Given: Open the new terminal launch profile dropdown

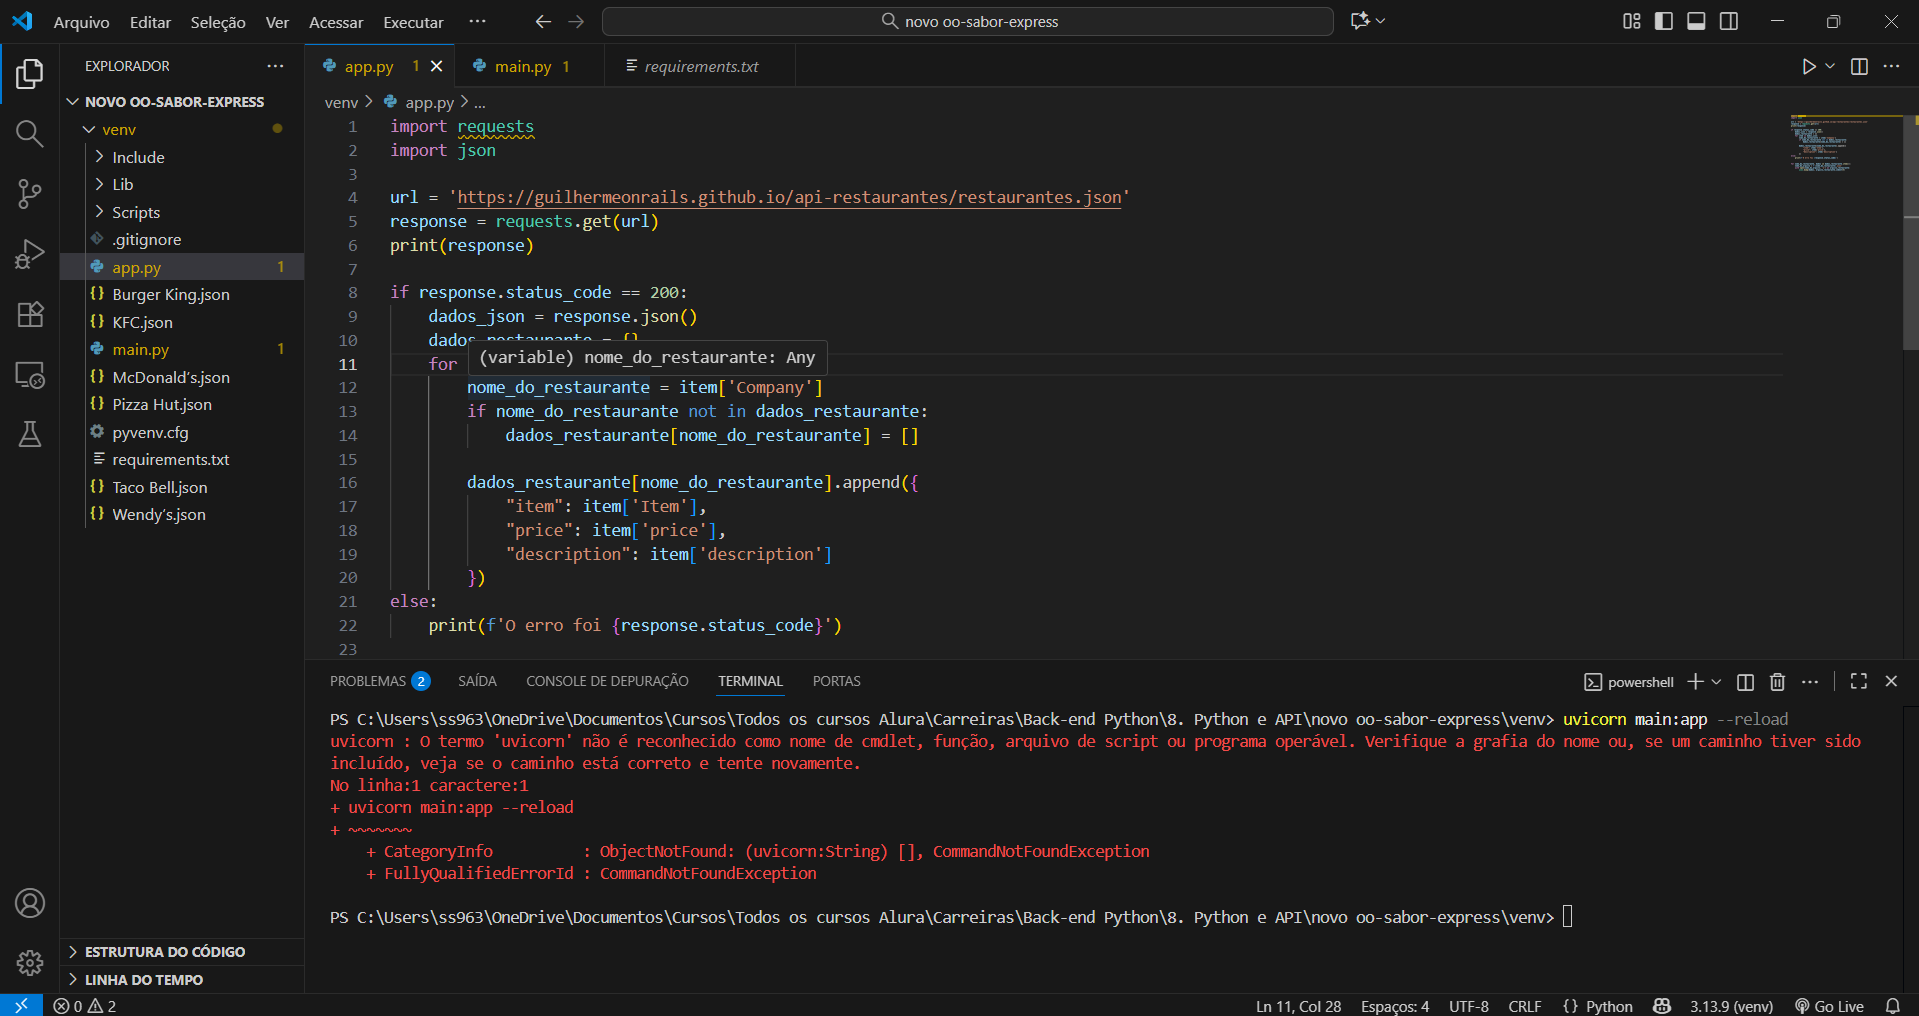Looking at the screenshot, I should (1717, 682).
